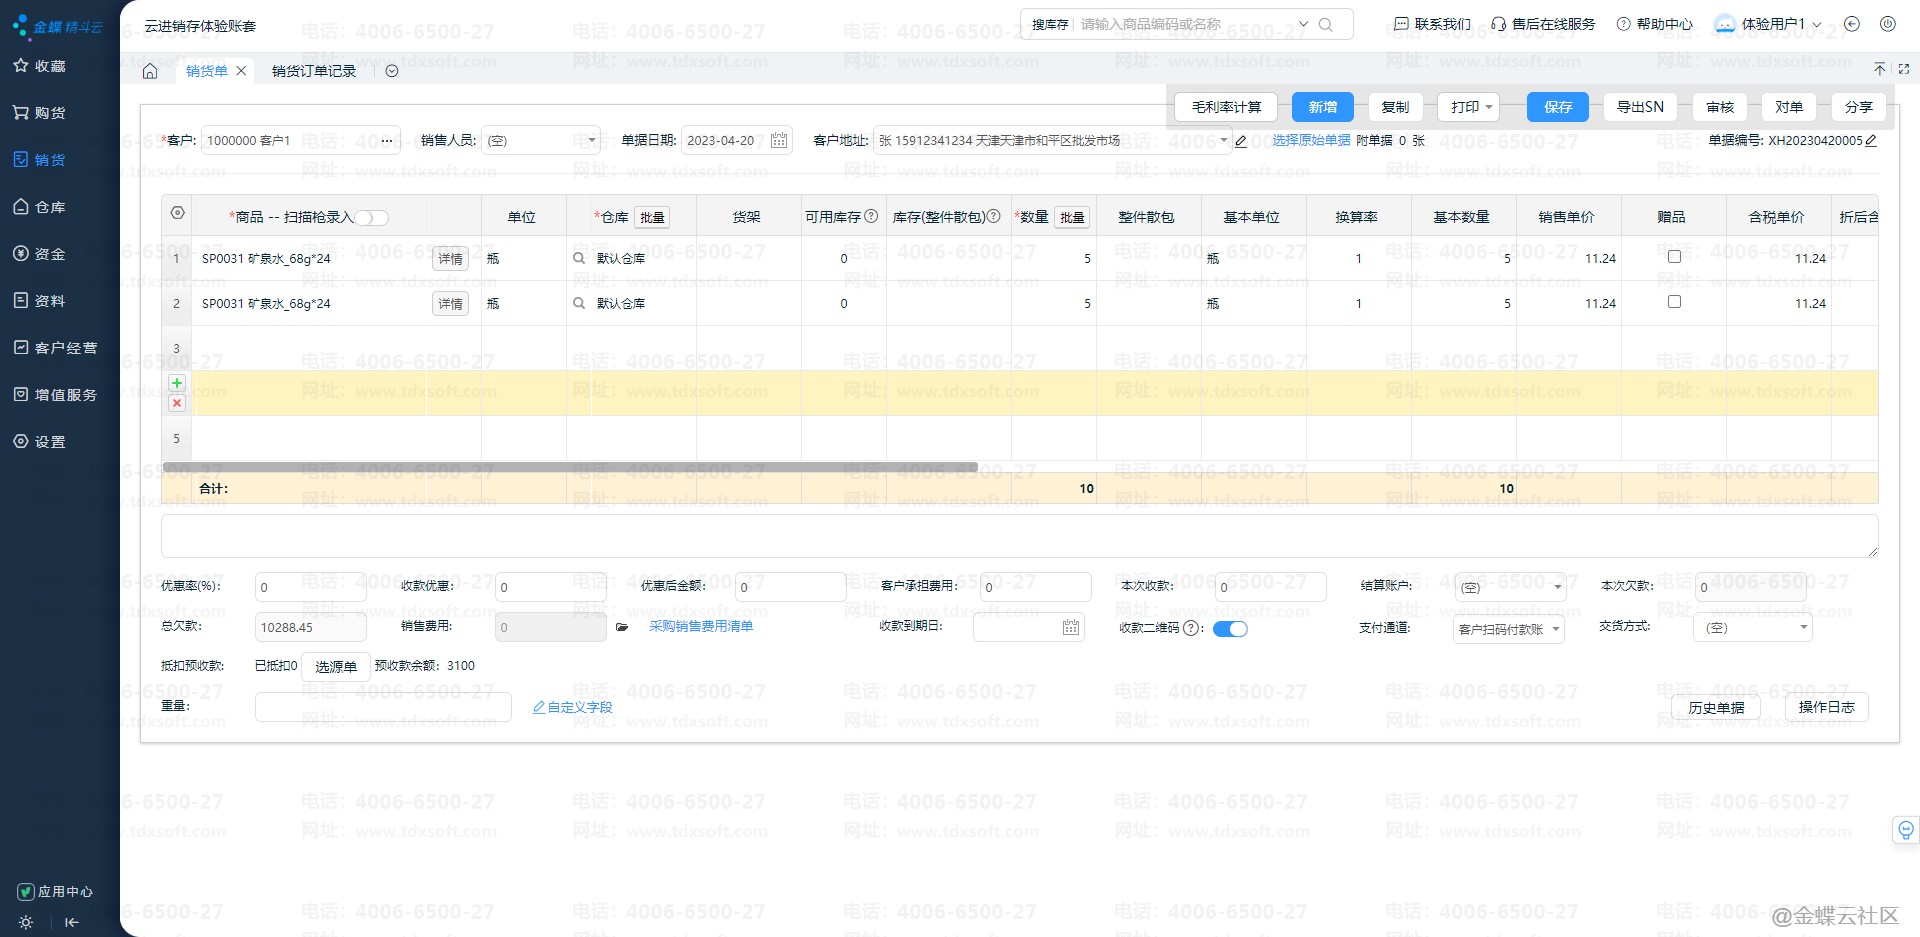Open the sales expense folder icon

[x=622, y=627]
